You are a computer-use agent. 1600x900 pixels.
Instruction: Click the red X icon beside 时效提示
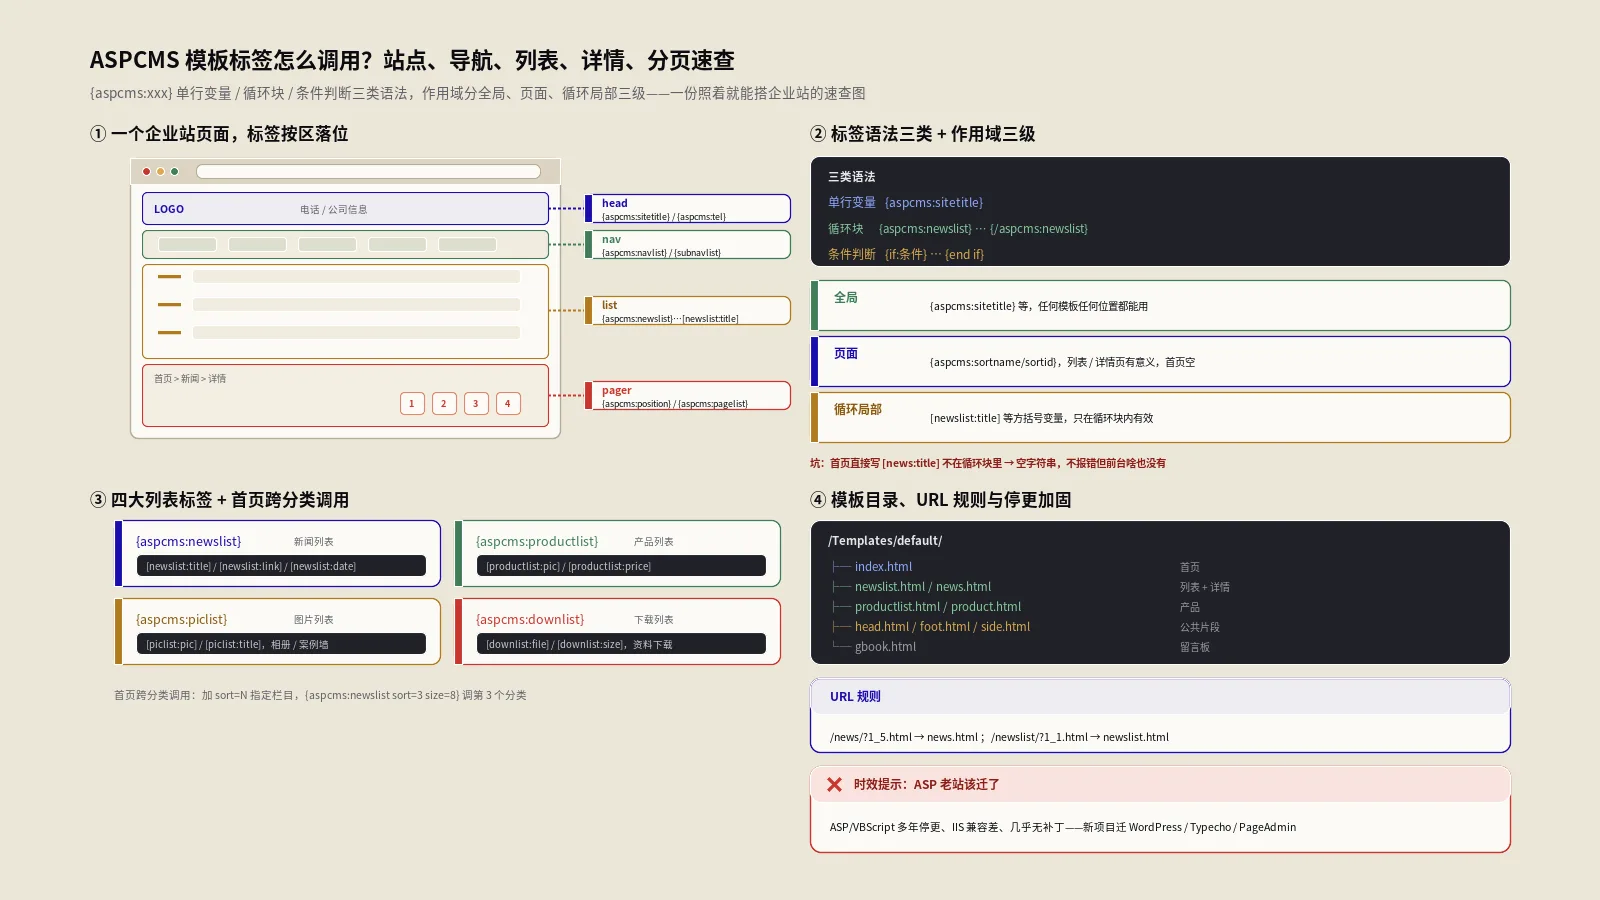(834, 785)
